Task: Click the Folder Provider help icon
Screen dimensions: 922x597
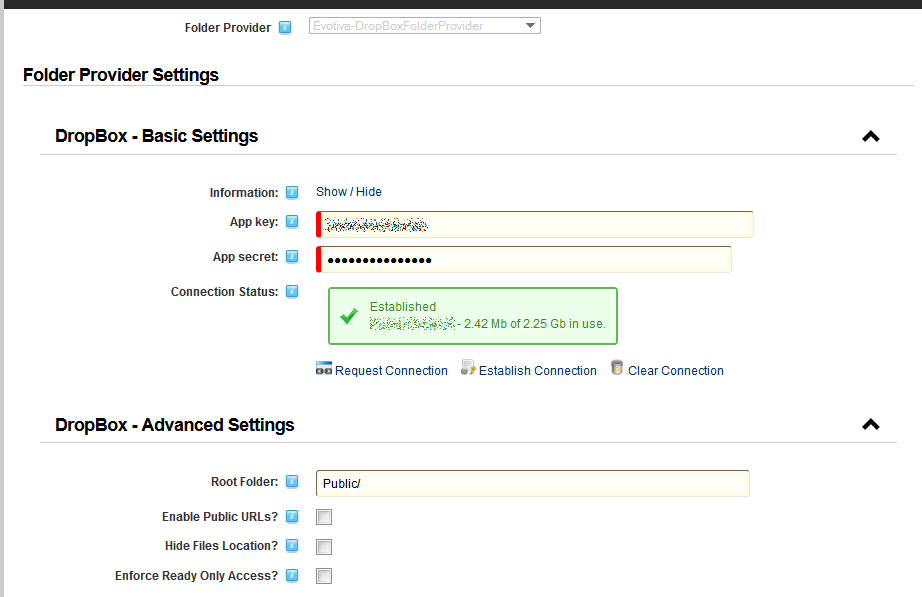Action: [285, 28]
